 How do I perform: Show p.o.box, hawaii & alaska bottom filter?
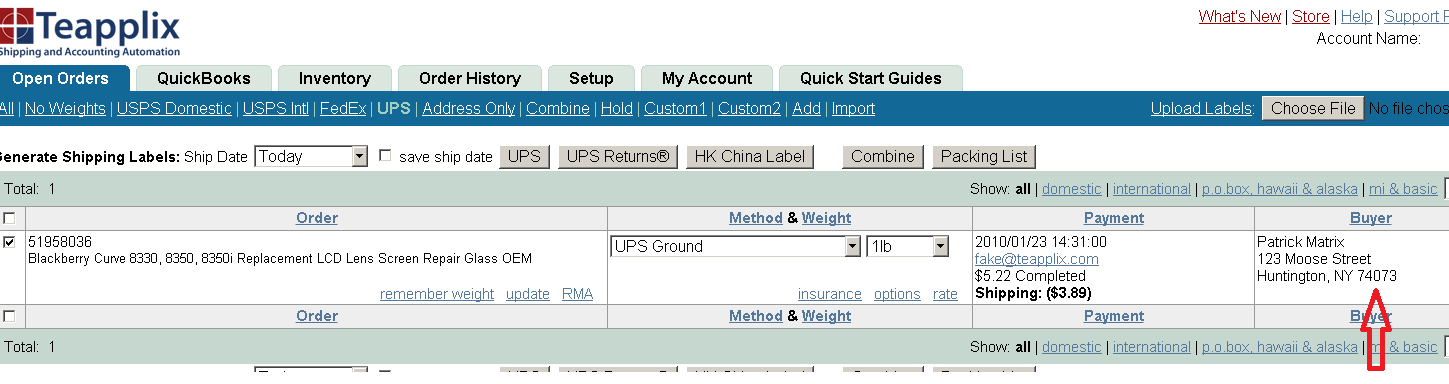(1280, 347)
